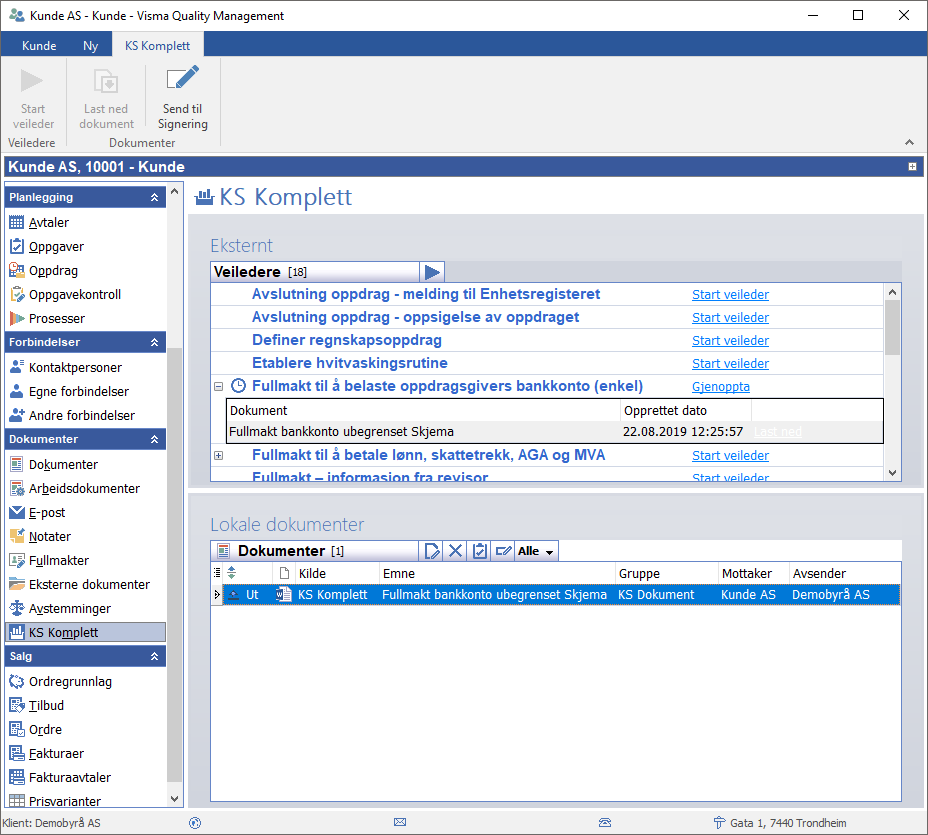Open Kontaktpersoner in the Forbindelser sidebar
This screenshot has width=928, height=835.
75,367
